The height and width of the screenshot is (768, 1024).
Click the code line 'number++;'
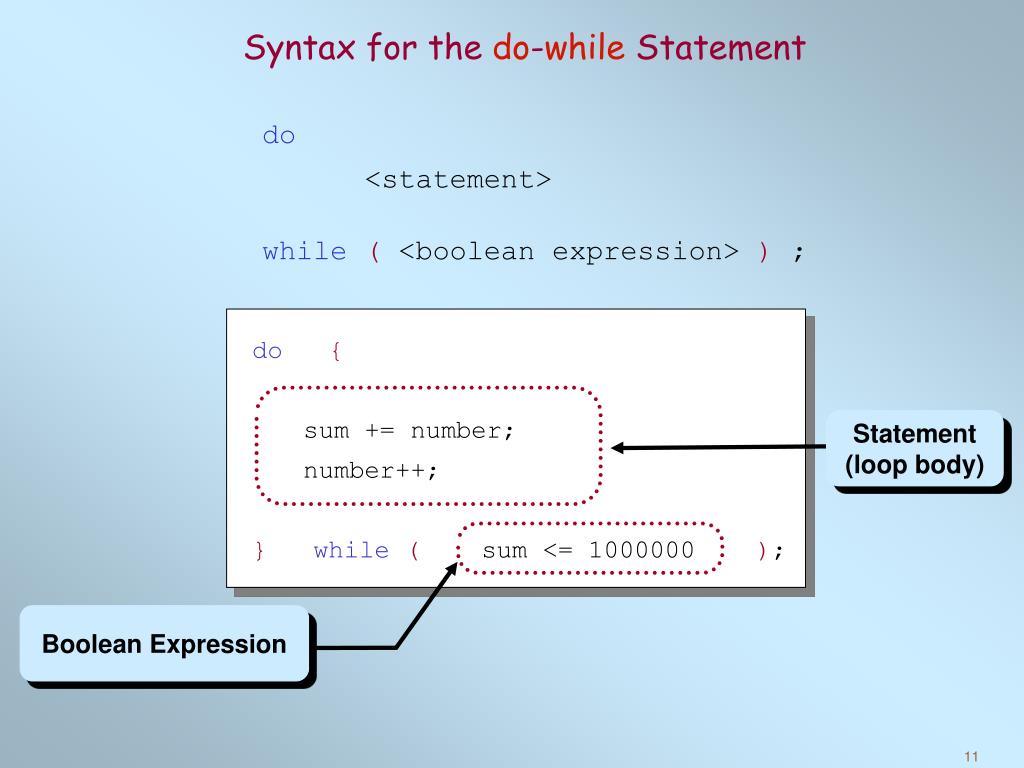pos(370,471)
